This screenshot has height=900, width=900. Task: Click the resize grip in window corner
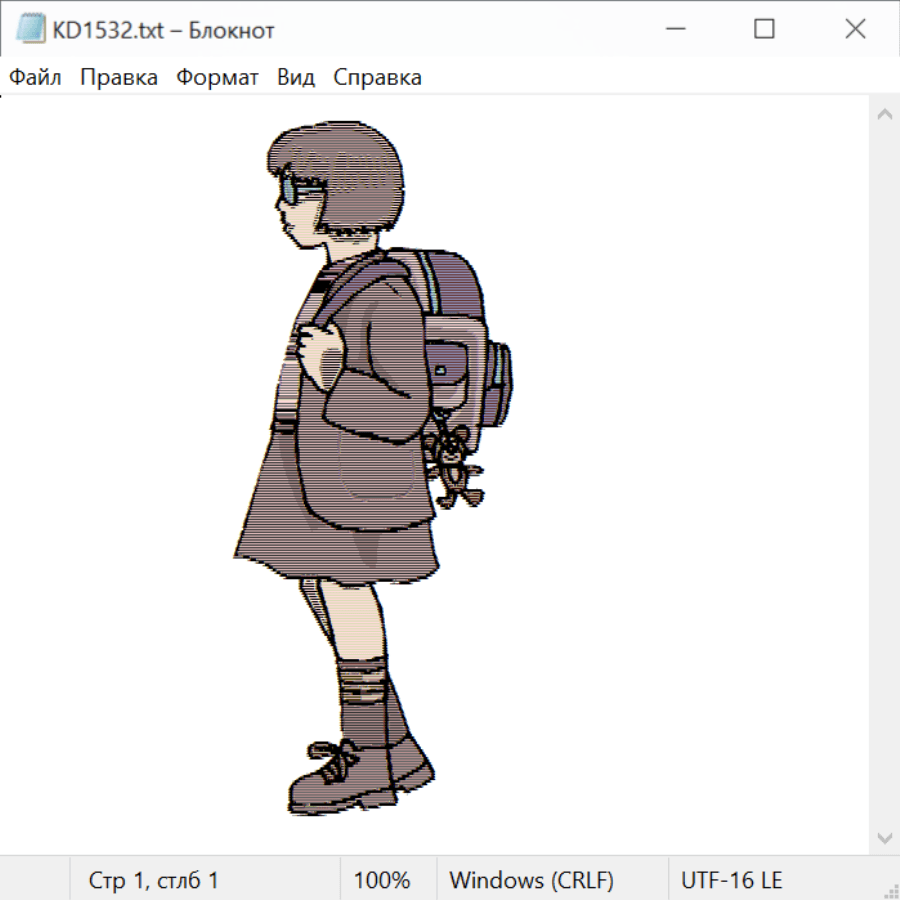890,890
